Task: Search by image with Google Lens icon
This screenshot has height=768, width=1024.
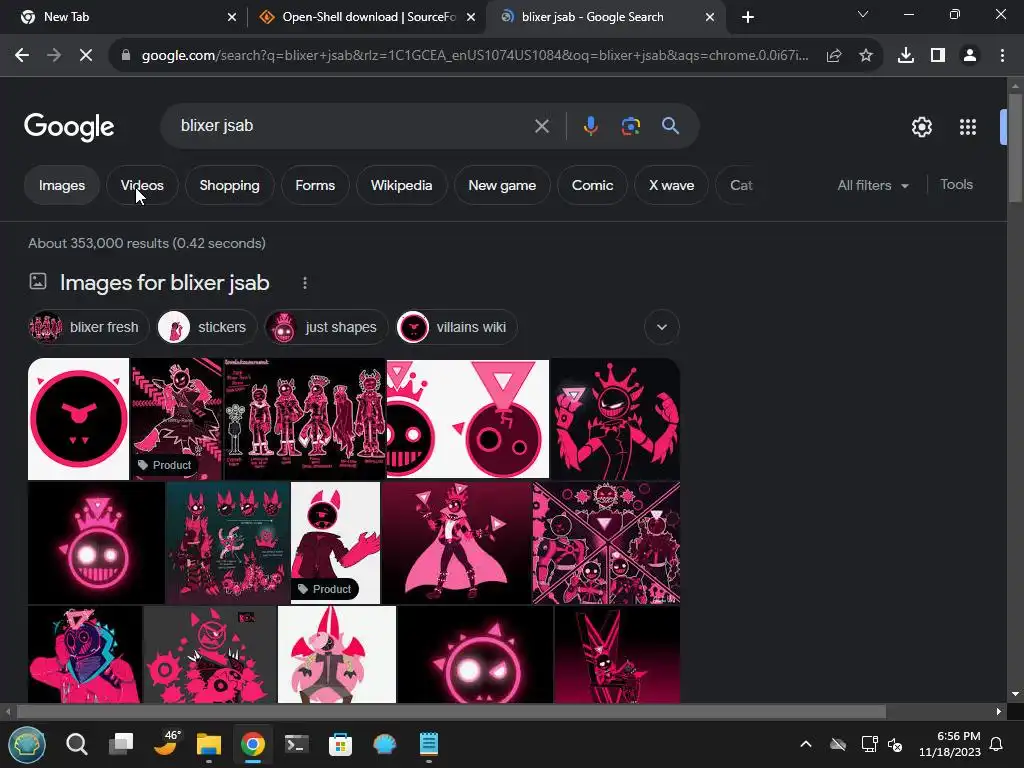Action: click(631, 126)
